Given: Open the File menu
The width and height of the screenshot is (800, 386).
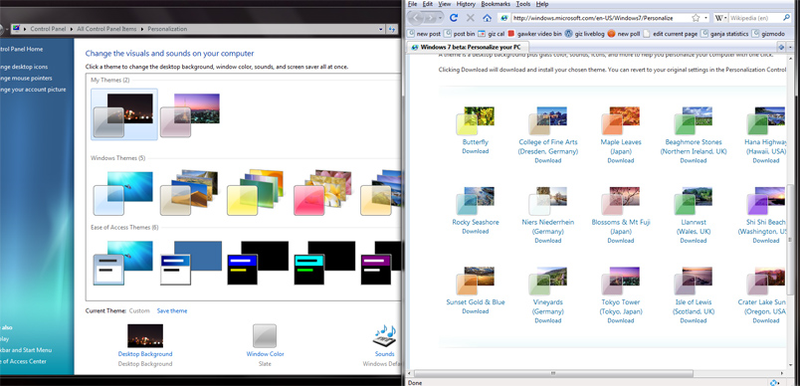Looking at the screenshot, I should pyautogui.click(x=412, y=4).
